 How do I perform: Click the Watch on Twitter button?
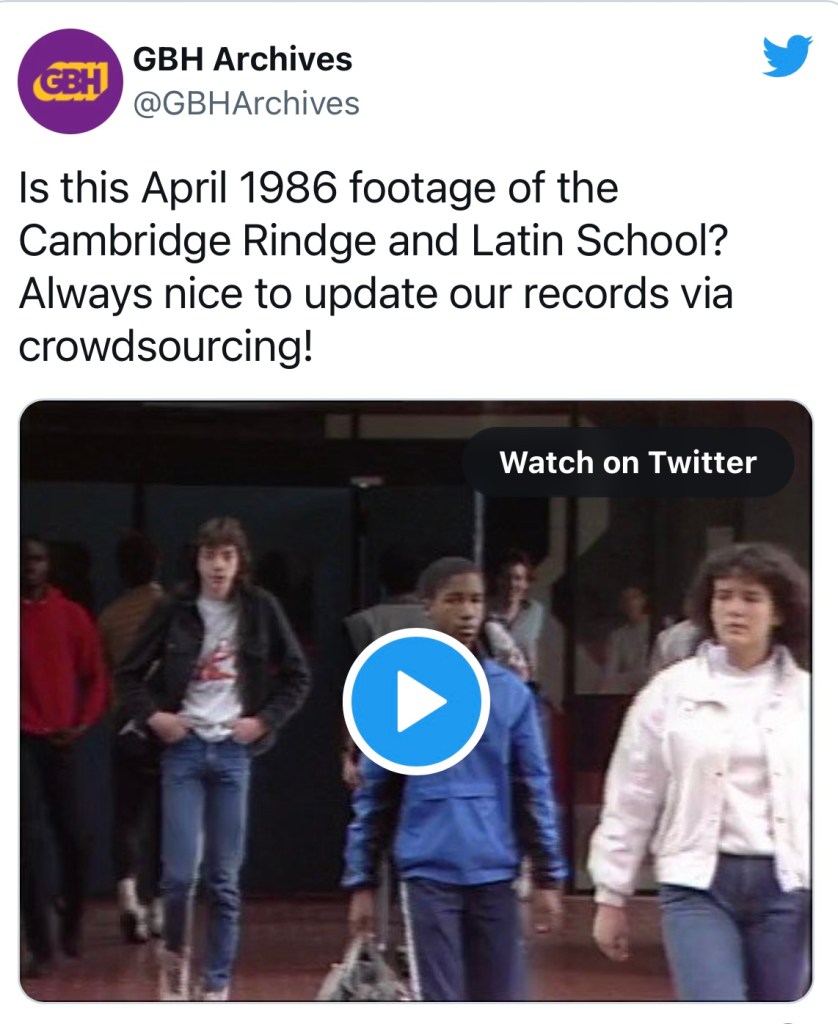(627, 462)
